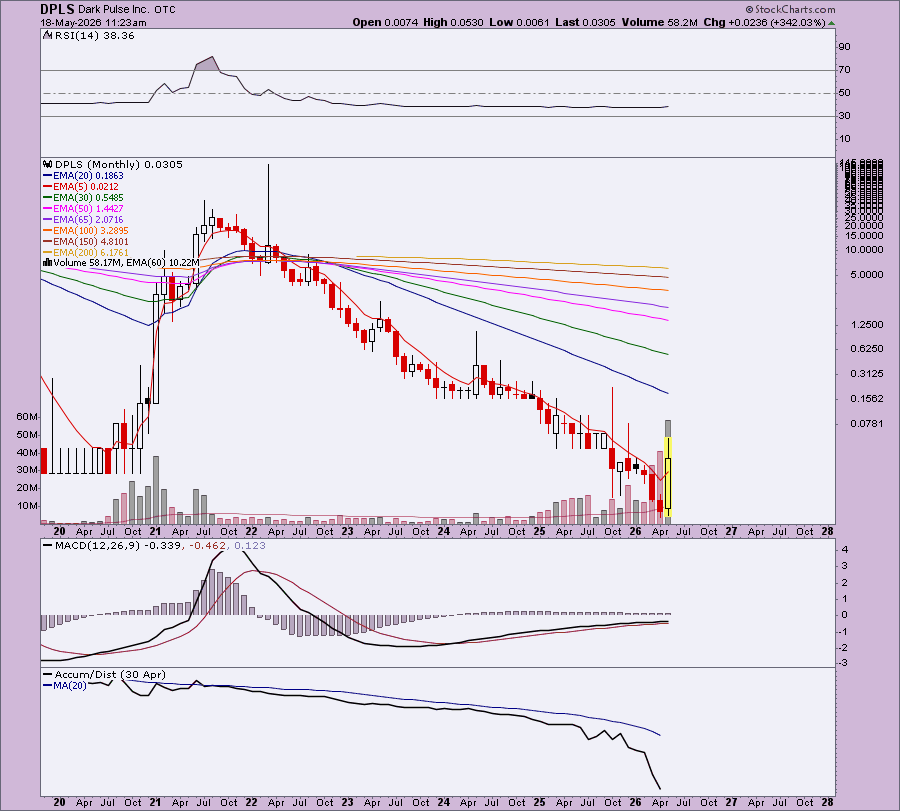The height and width of the screenshot is (811, 900).
Task: Click the purple line swatch for EMA(65)
Action: pos(48,219)
